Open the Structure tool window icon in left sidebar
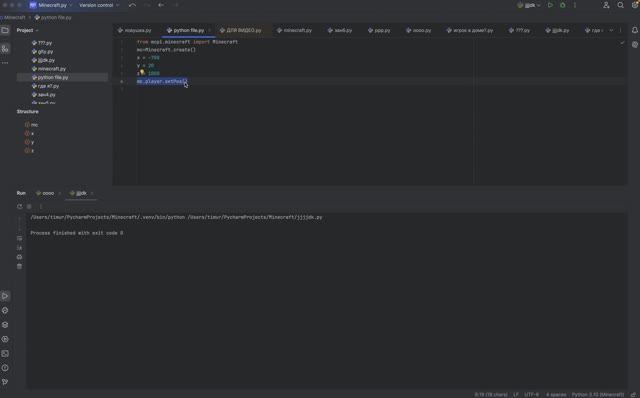 [x=5, y=49]
